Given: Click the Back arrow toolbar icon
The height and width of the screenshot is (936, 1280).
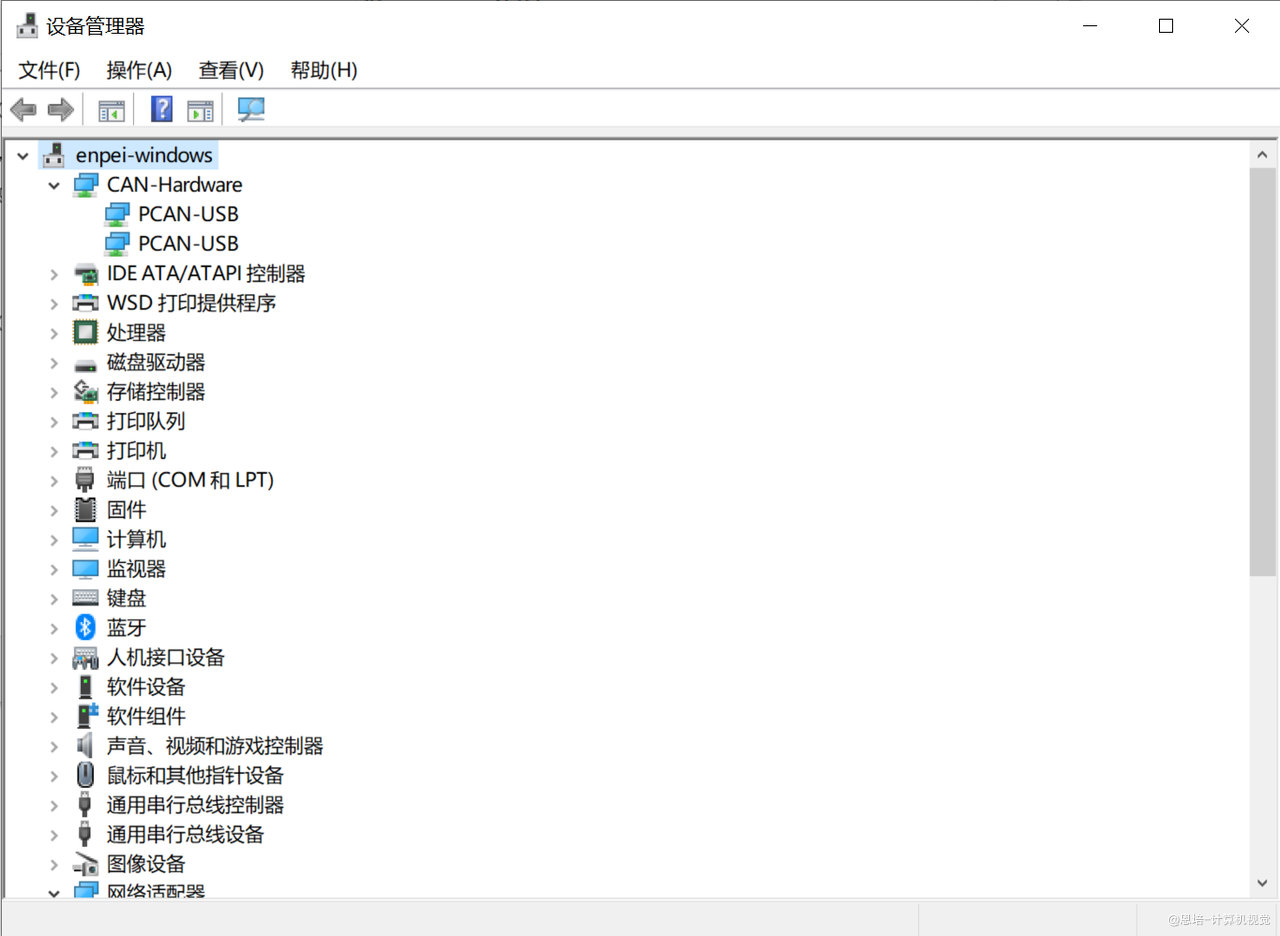Looking at the screenshot, I should tap(23, 110).
